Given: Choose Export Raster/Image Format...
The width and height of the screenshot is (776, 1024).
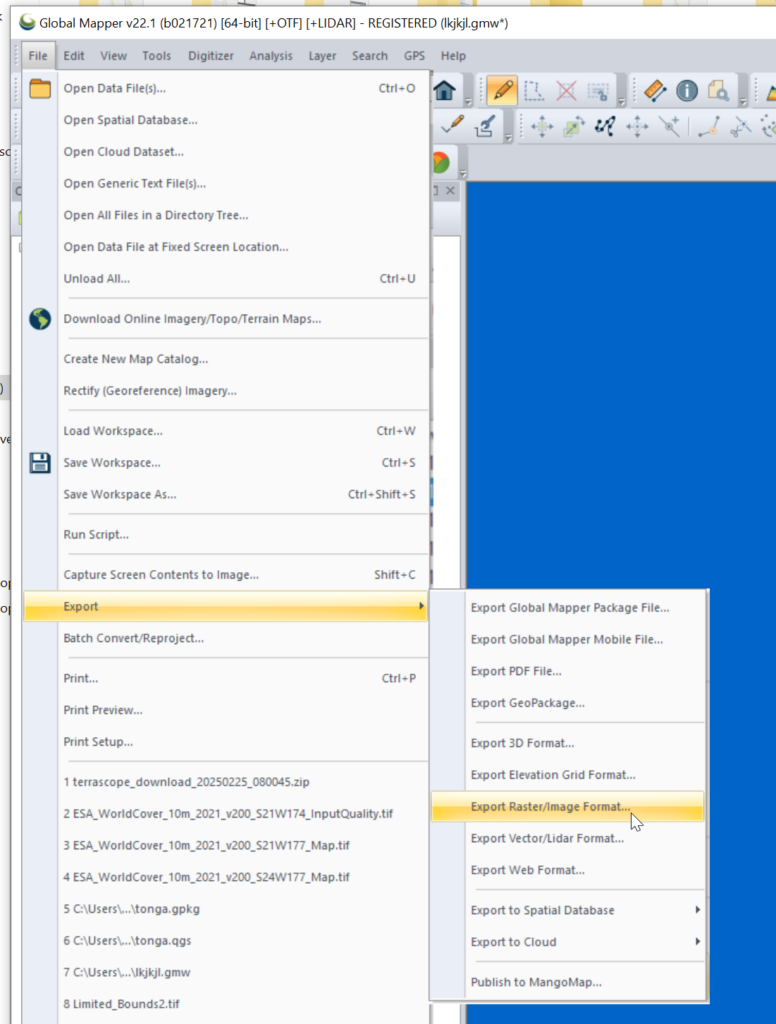Looking at the screenshot, I should tap(568, 807).
